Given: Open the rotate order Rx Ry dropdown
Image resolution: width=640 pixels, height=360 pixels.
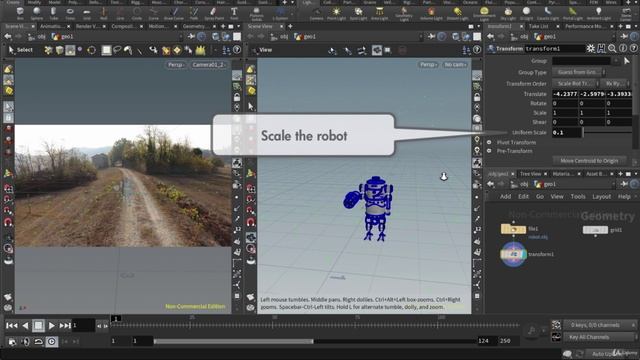Looking at the screenshot, I should click(616, 83).
